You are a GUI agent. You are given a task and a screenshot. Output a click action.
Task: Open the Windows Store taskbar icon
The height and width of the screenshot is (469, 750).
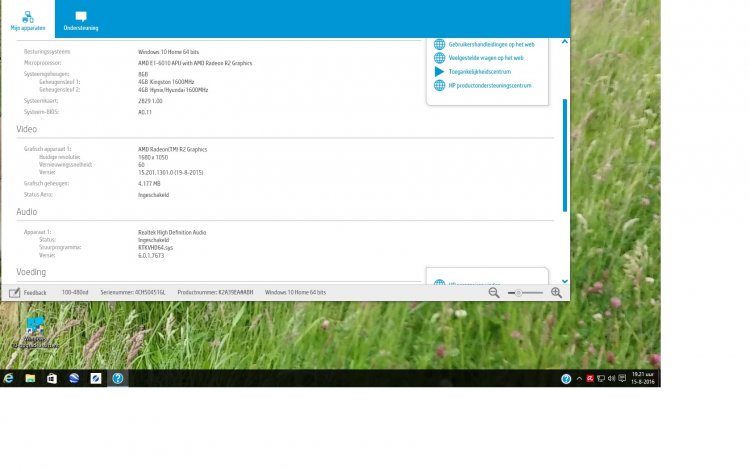pos(52,379)
